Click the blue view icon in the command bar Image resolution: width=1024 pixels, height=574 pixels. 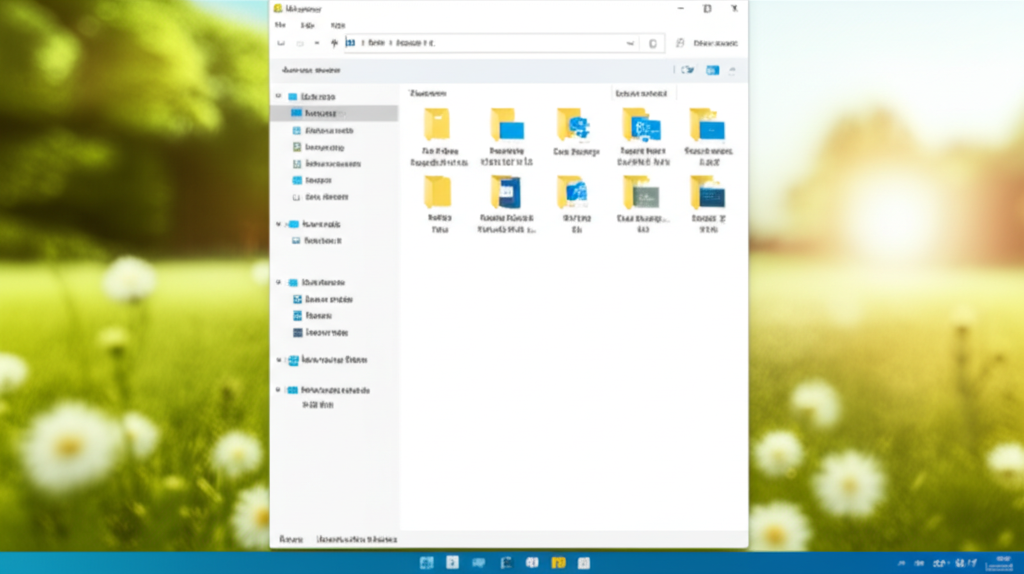point(712,70)
